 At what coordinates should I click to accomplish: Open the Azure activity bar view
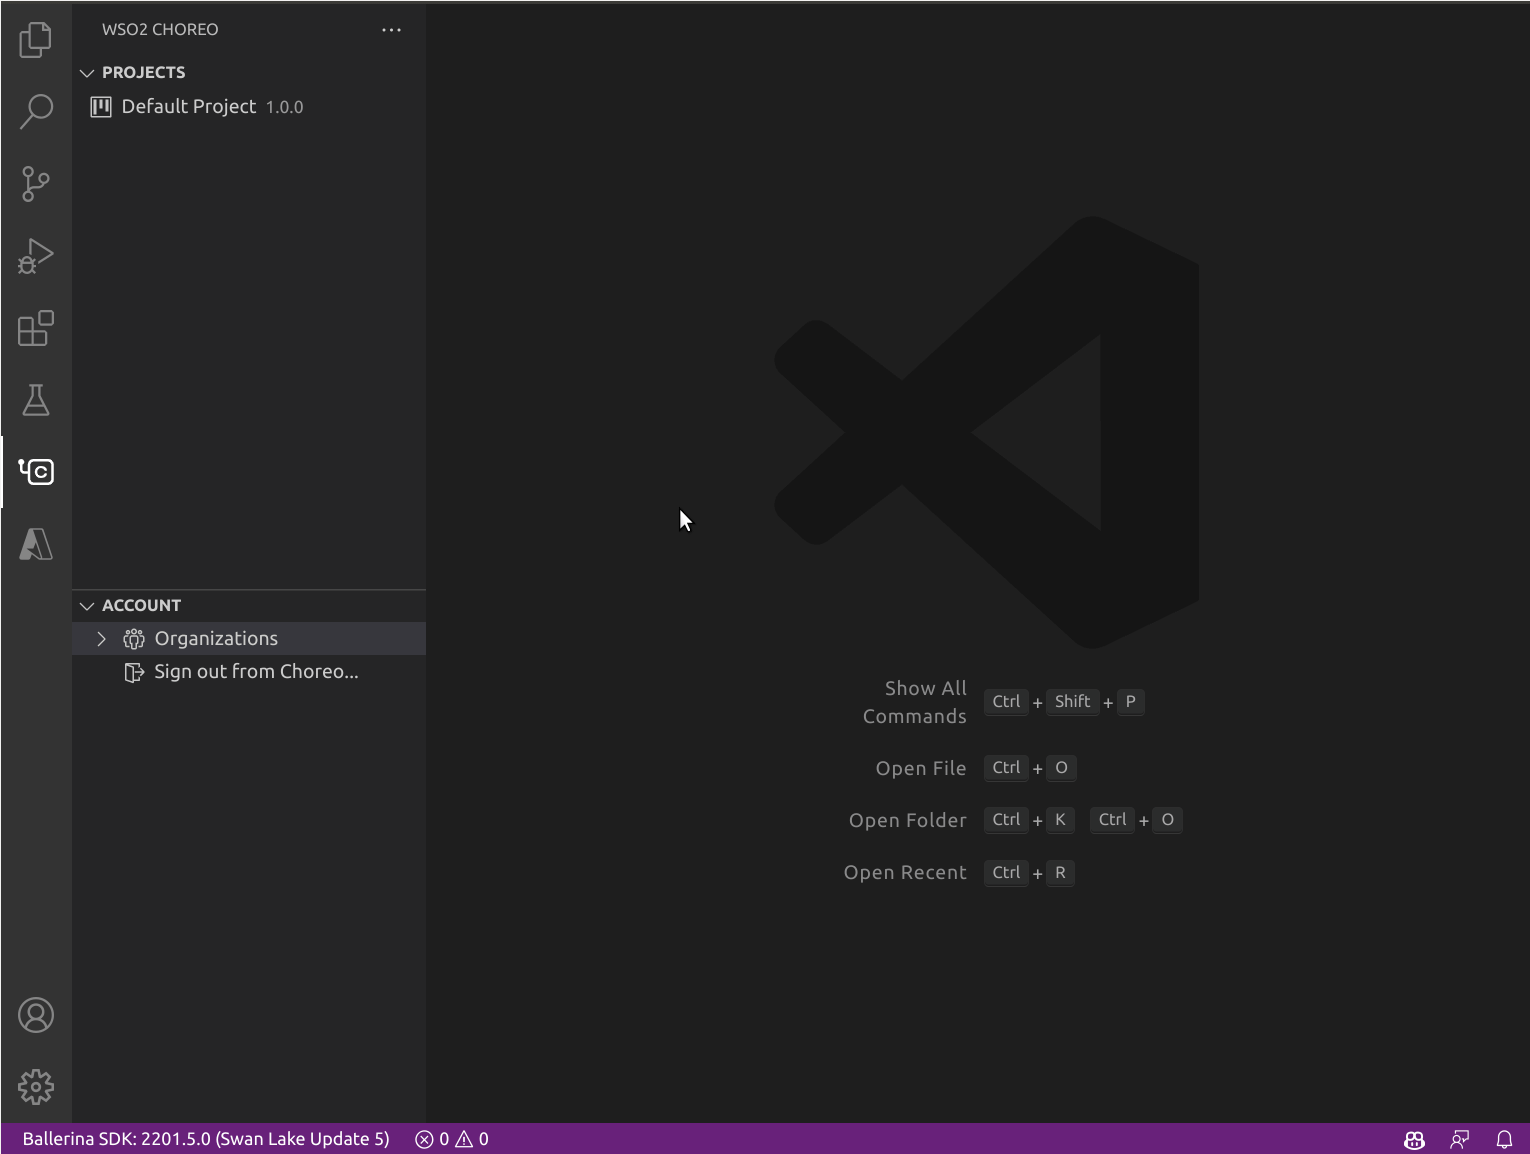[x=36, y=544]
